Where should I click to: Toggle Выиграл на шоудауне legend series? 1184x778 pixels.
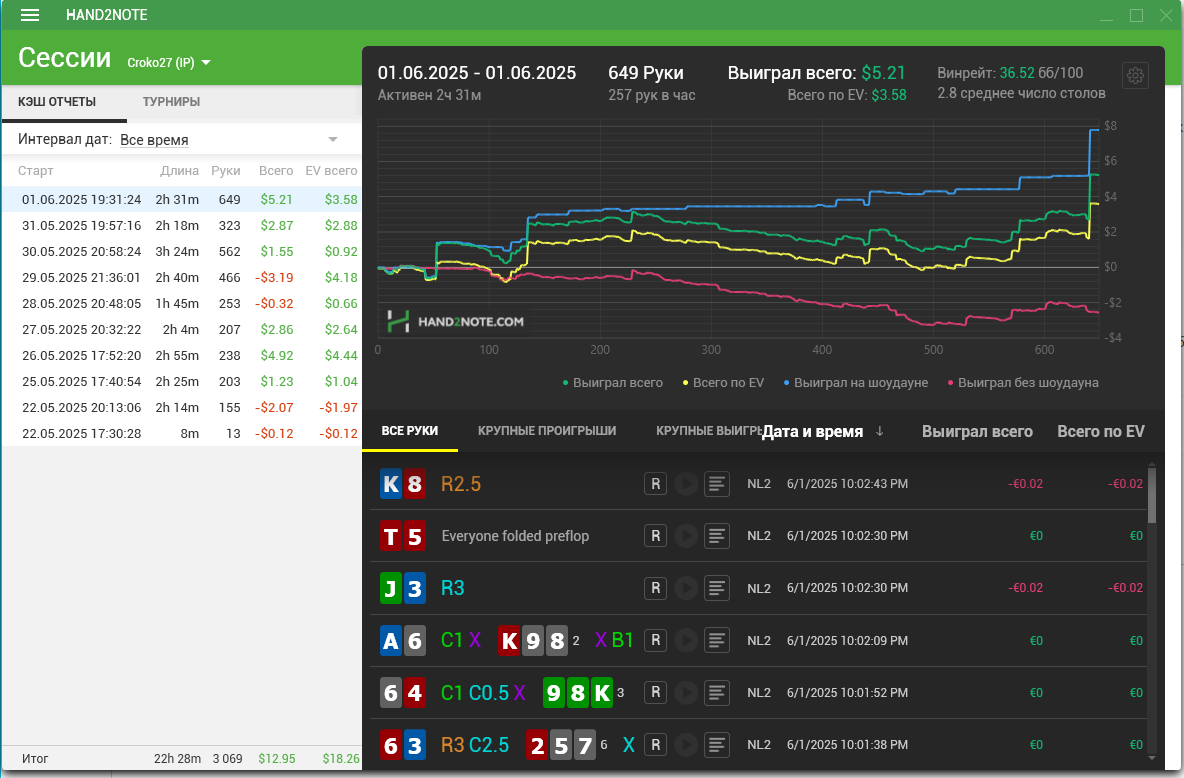tap(856, 382)
